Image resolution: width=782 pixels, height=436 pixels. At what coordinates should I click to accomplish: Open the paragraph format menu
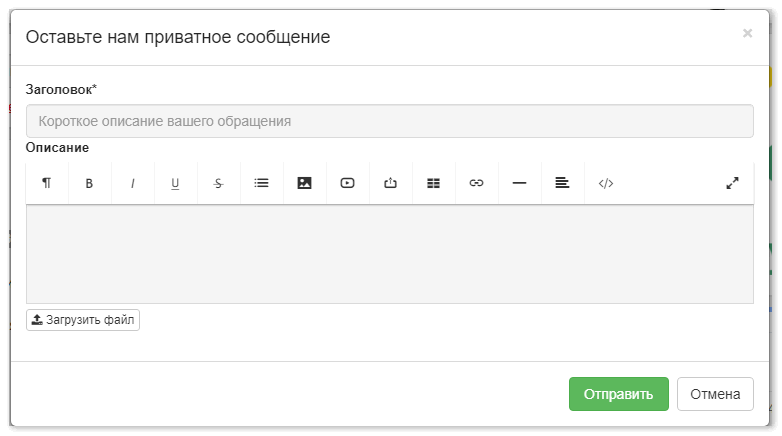(x=47, y=183)
